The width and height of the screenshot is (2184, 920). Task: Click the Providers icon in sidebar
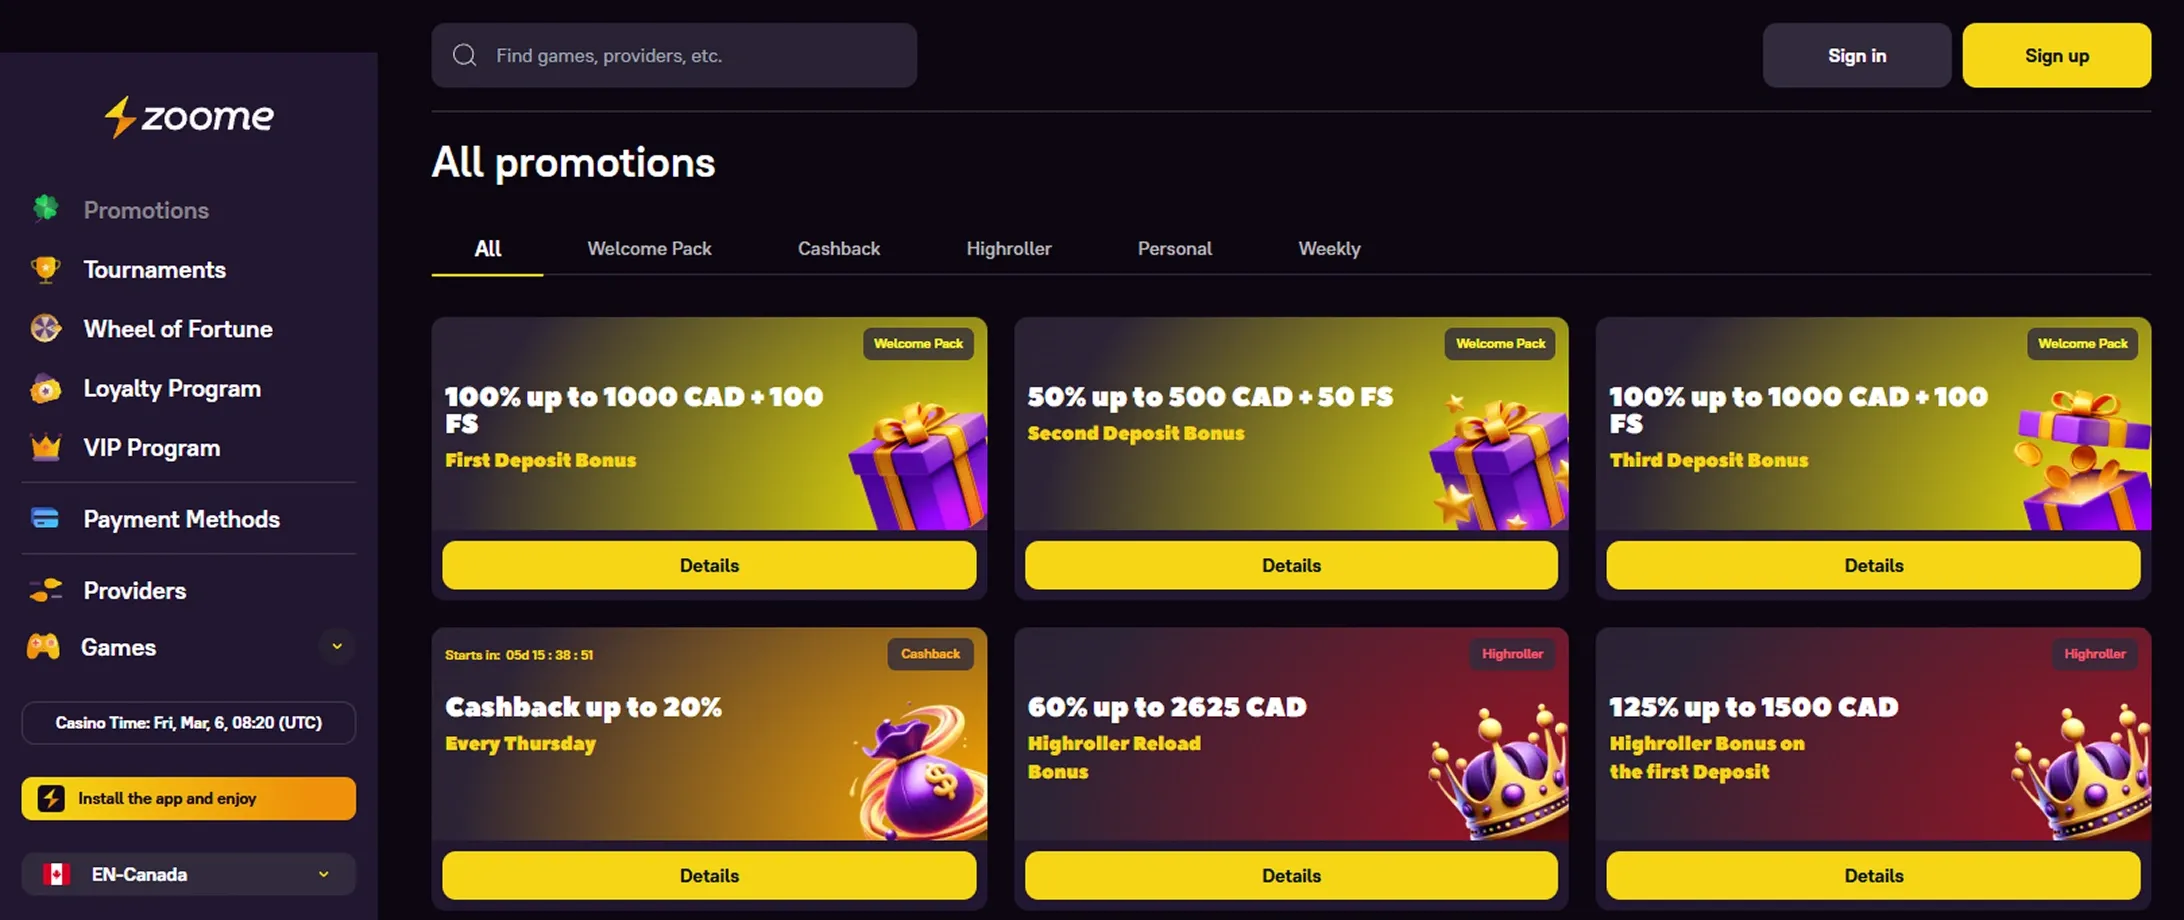click(x=44, y=590)
